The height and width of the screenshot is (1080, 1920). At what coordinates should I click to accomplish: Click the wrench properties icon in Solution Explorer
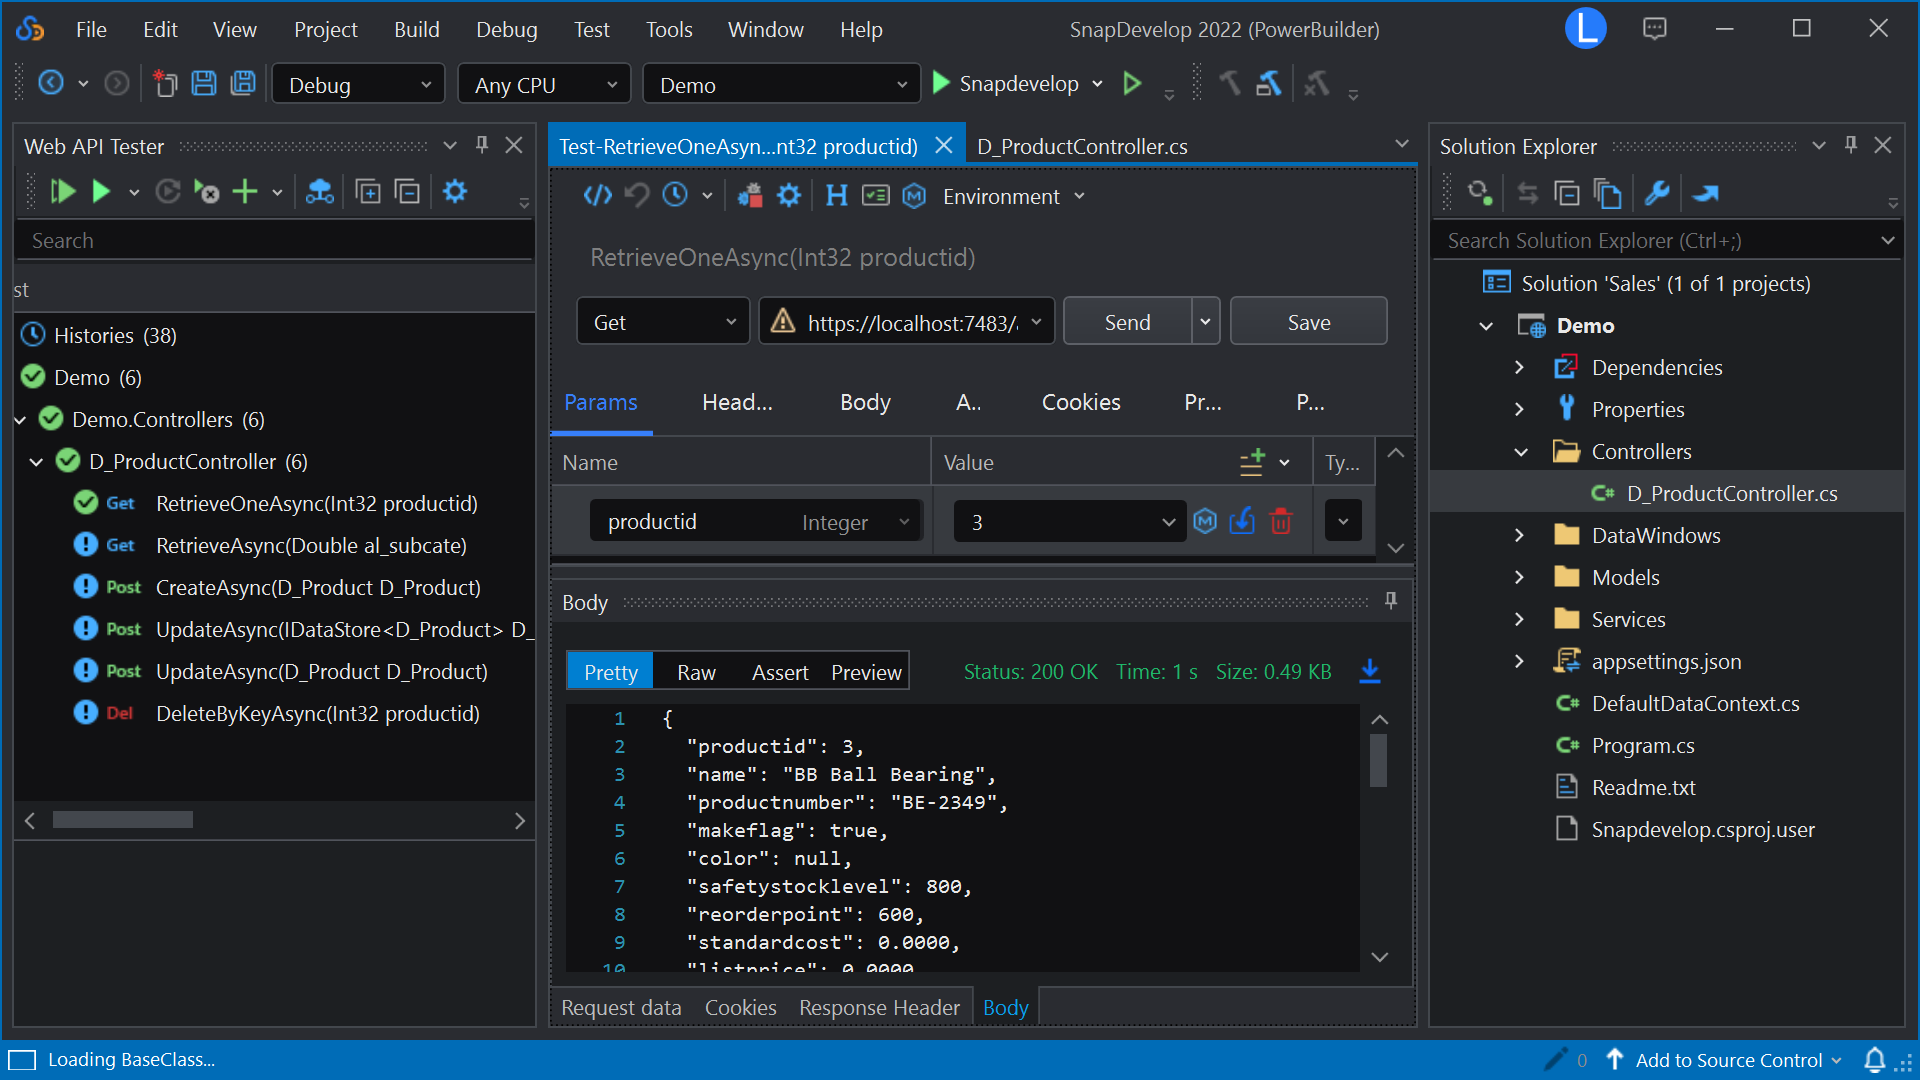click(1657, 194)
